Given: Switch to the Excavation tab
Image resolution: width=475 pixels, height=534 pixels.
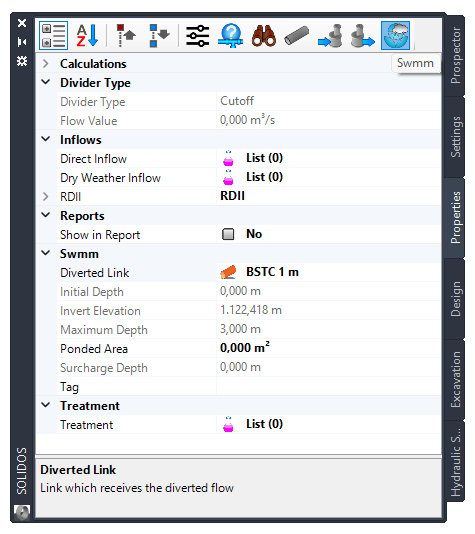Looking at the screenshot, I should [x=455, y=379].
